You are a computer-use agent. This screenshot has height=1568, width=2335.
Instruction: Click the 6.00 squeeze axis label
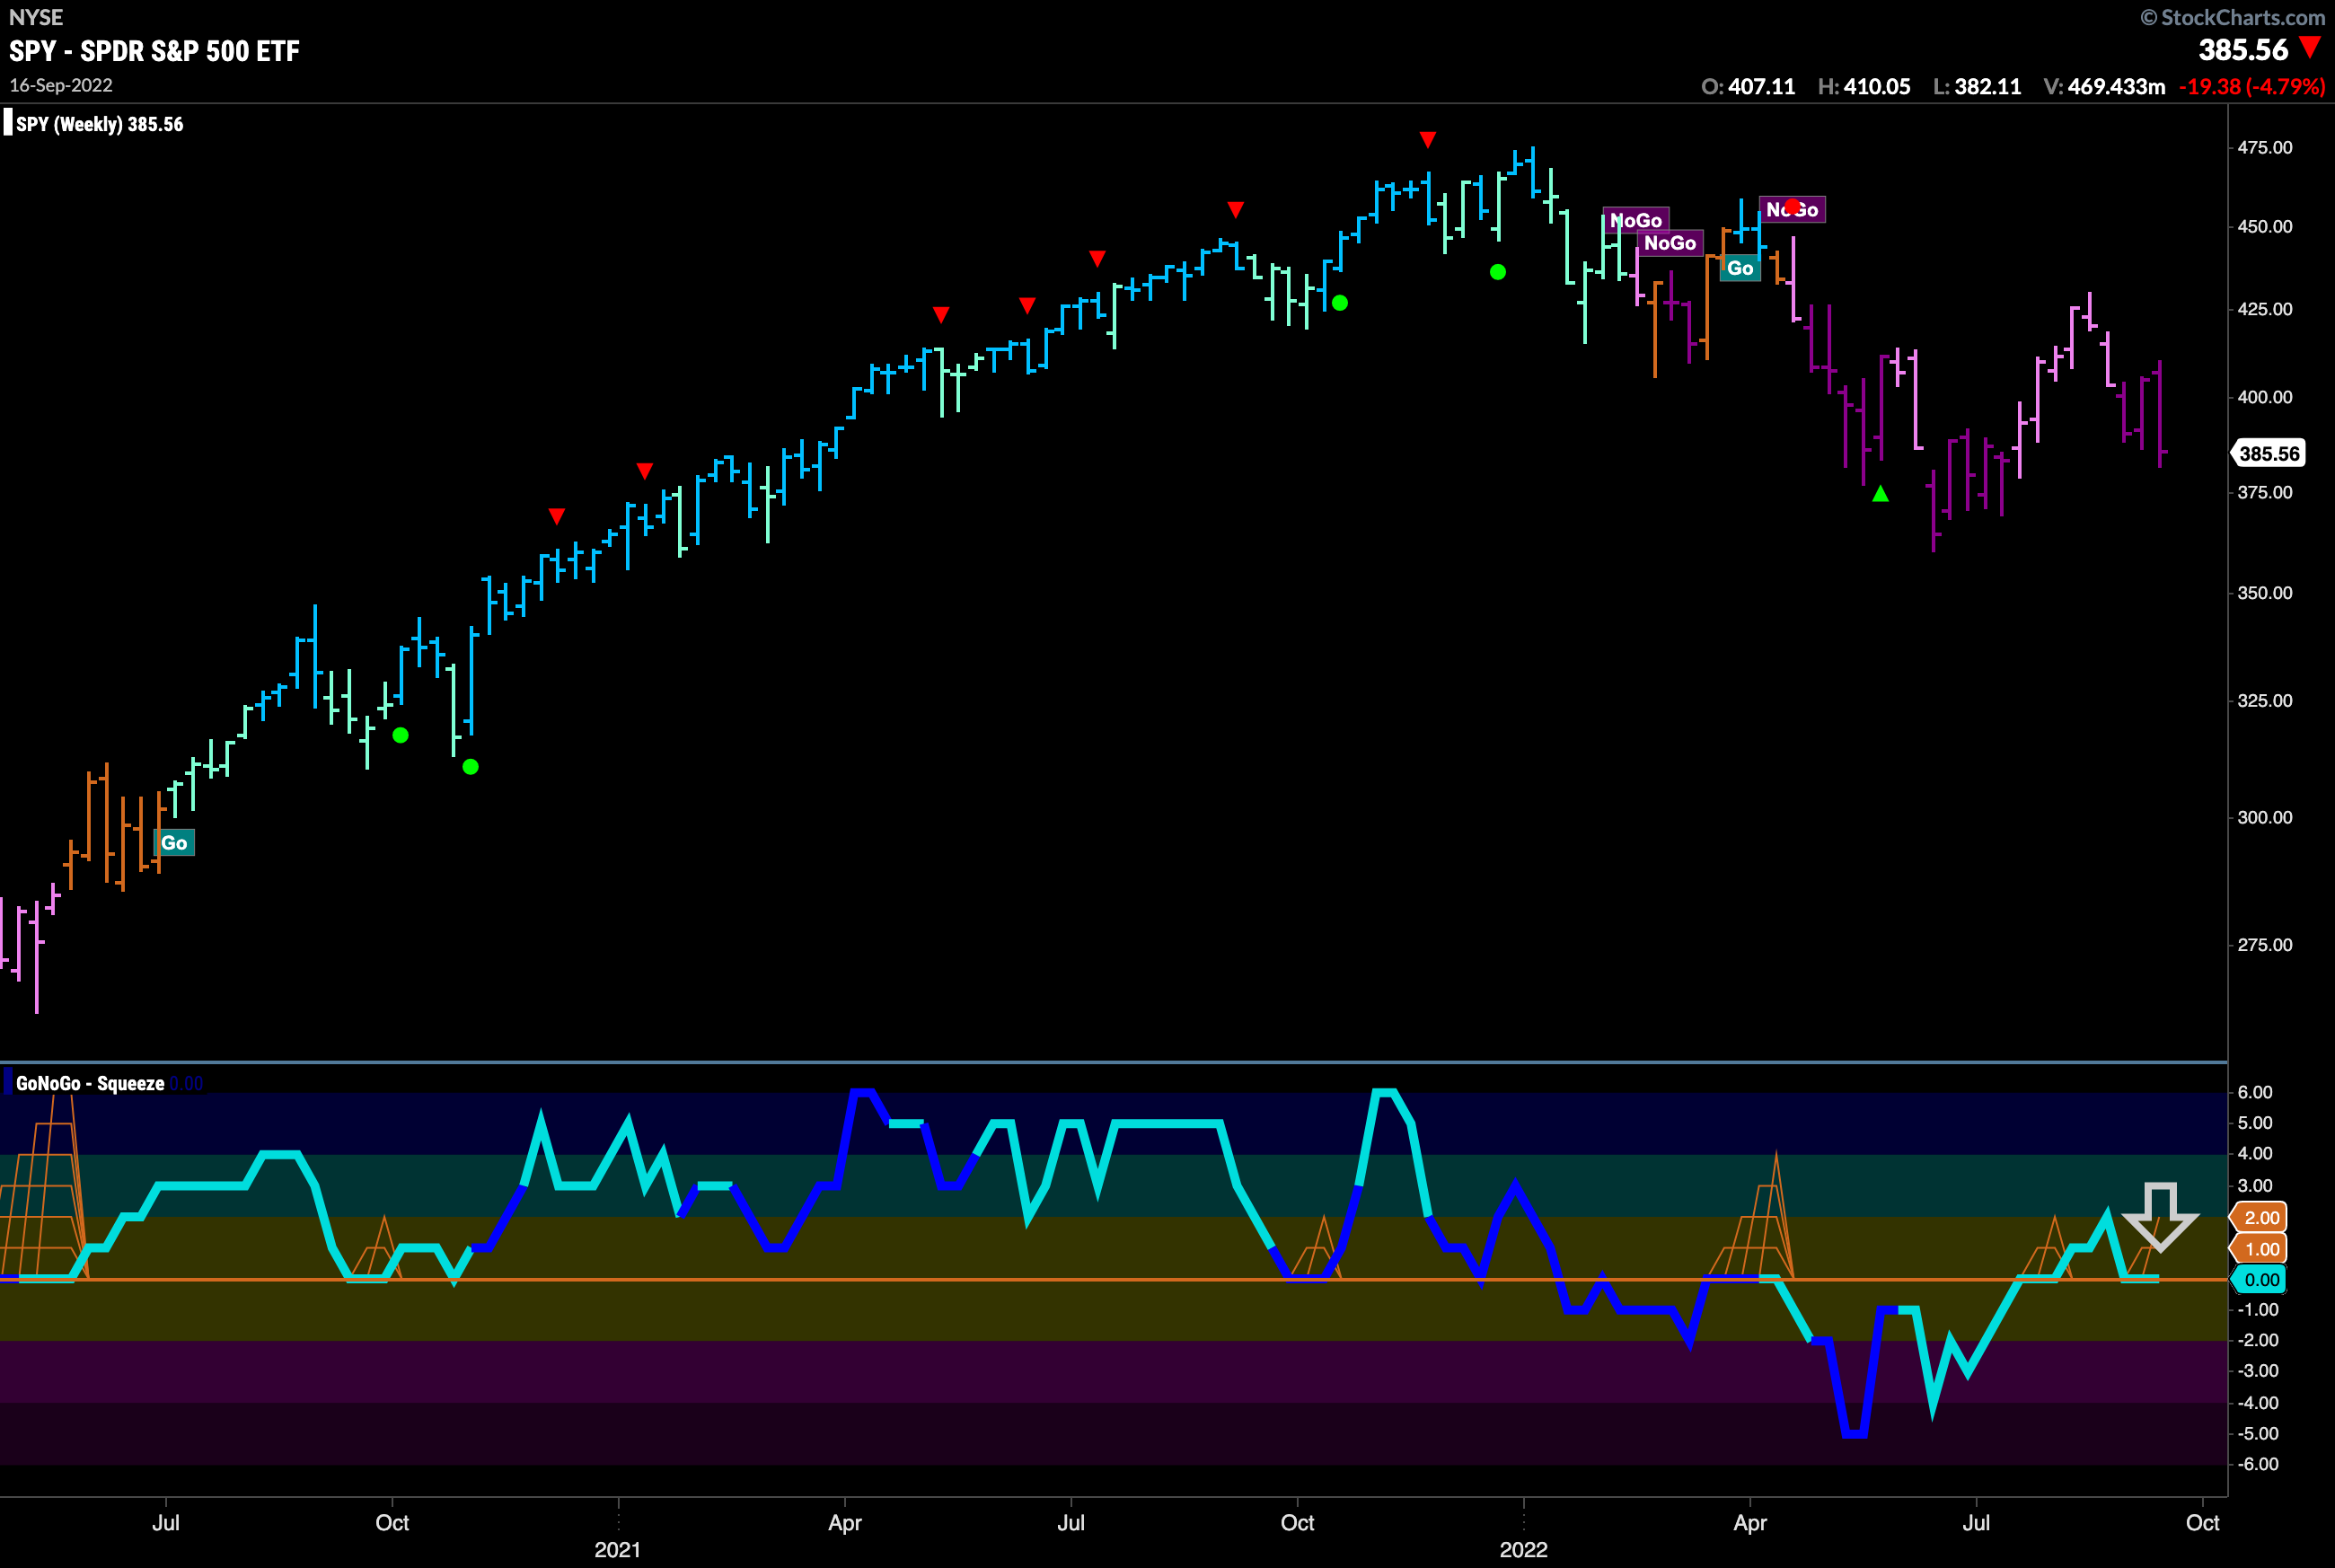point(2255,1092)
